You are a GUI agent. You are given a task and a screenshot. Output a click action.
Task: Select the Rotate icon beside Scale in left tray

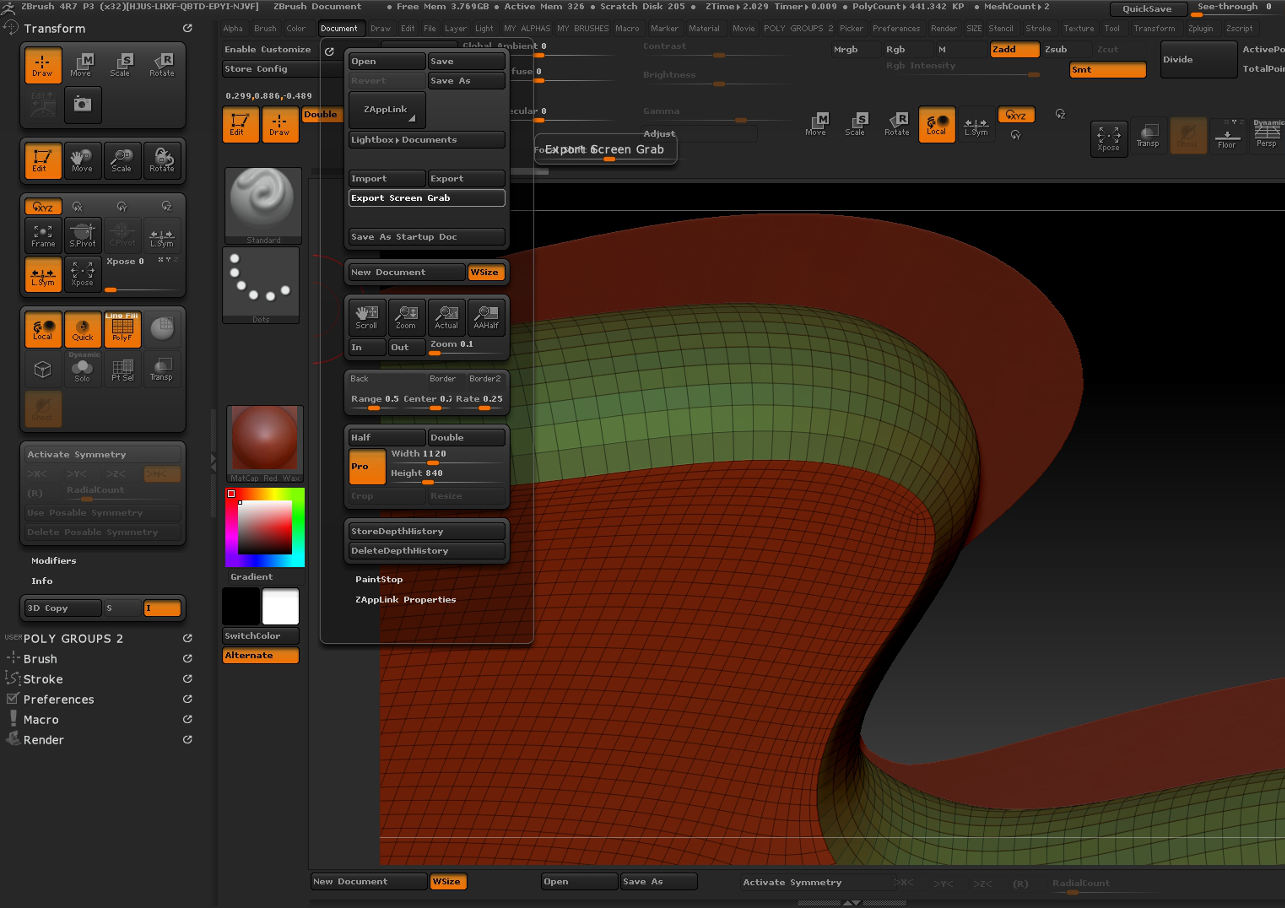(162, 160)
